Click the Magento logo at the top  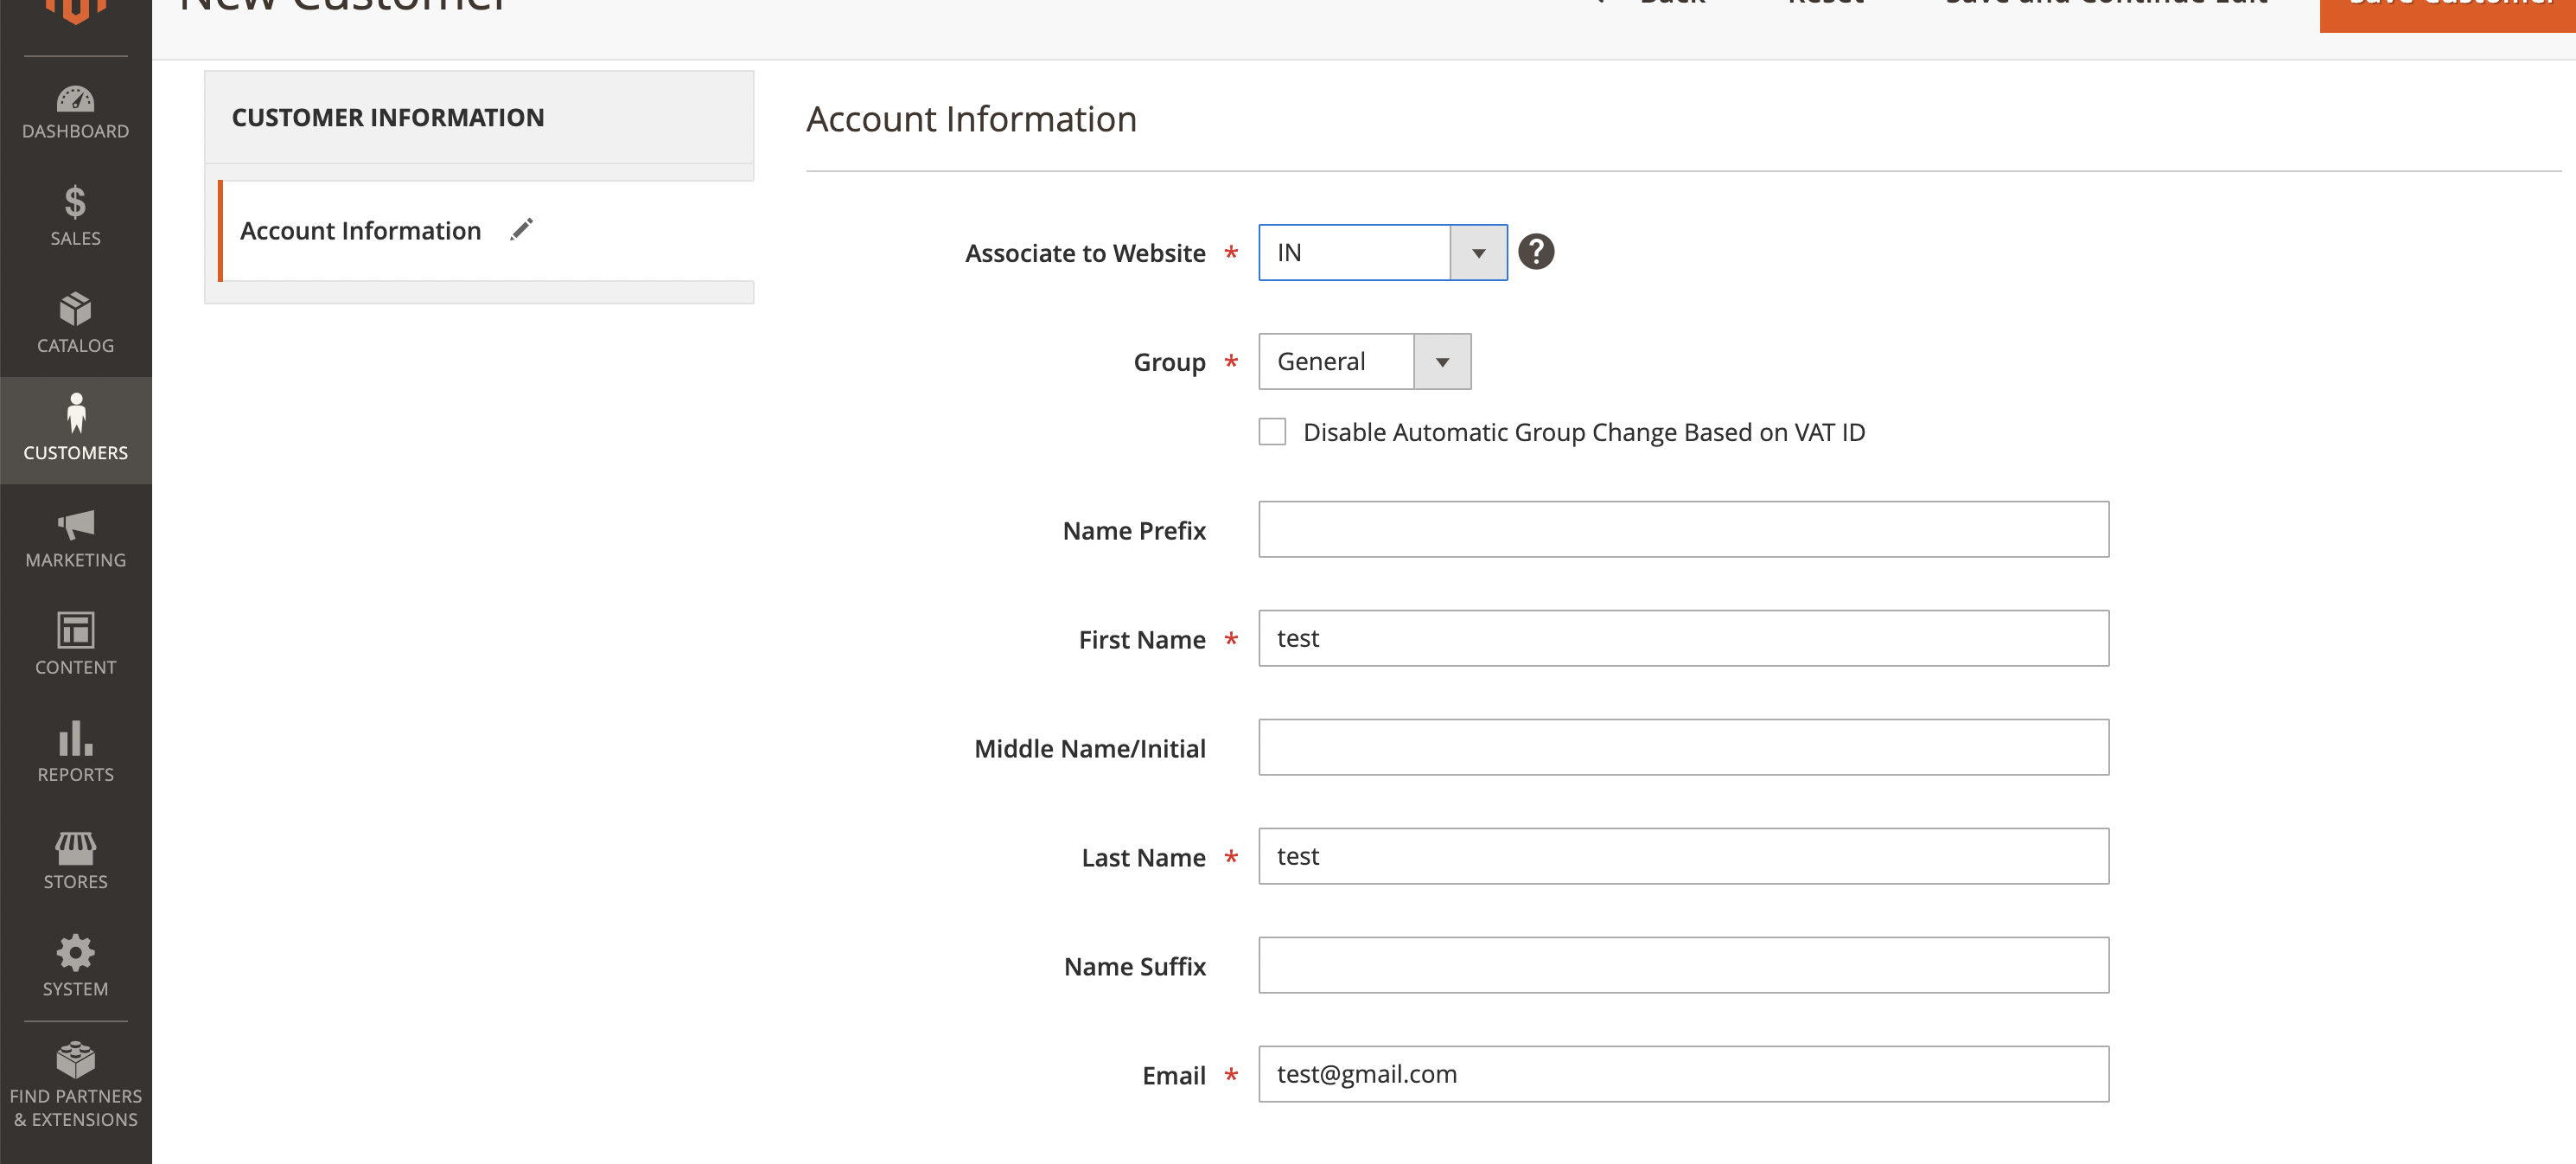[75, 10]
